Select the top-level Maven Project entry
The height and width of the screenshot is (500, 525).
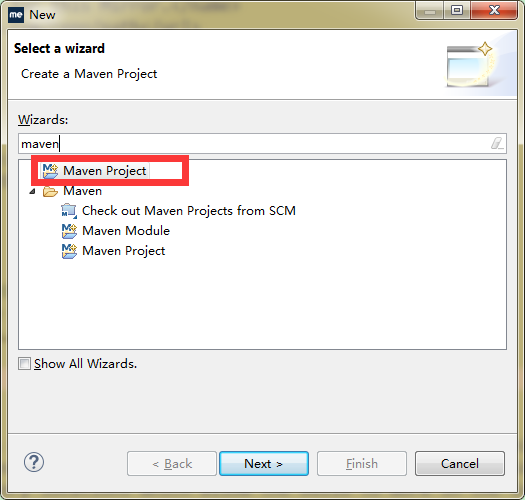(105, 171)
